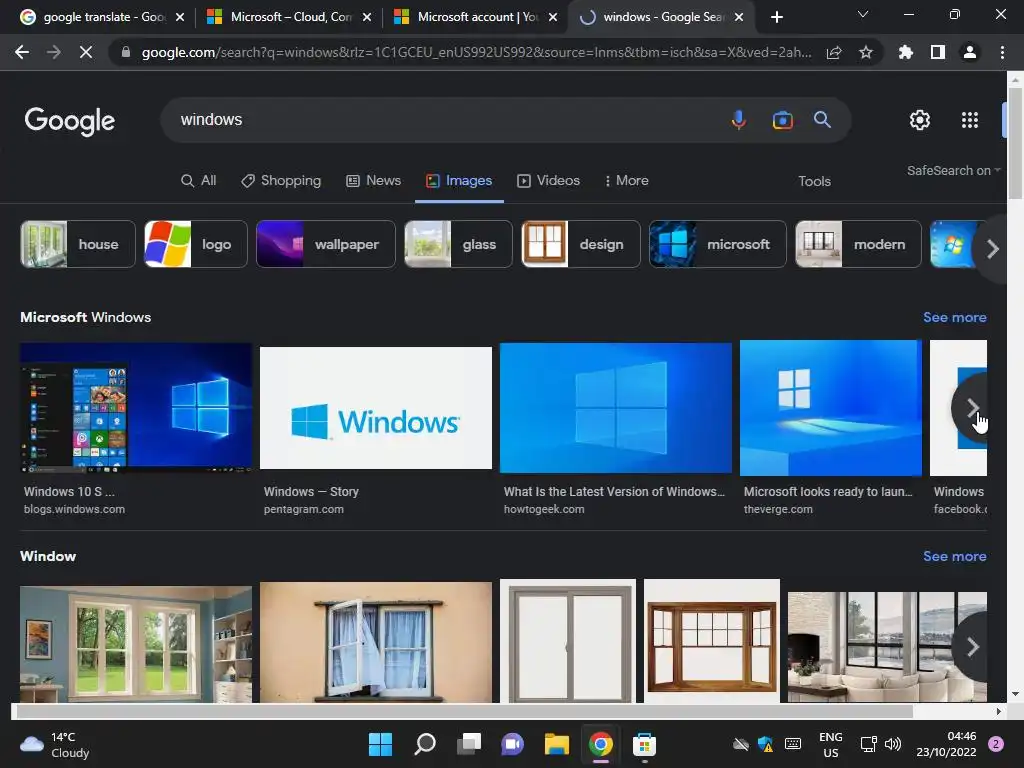Open Chrome tab search chevron
Viewport: 1024px width, 768px height.
(863, 15)
